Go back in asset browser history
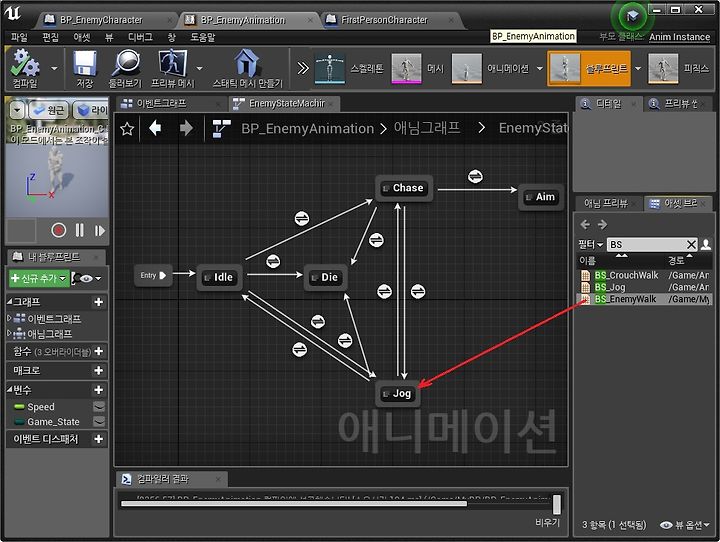Image resolution: width=720 pixels, height=542 pixels. (x=585, y=224)
